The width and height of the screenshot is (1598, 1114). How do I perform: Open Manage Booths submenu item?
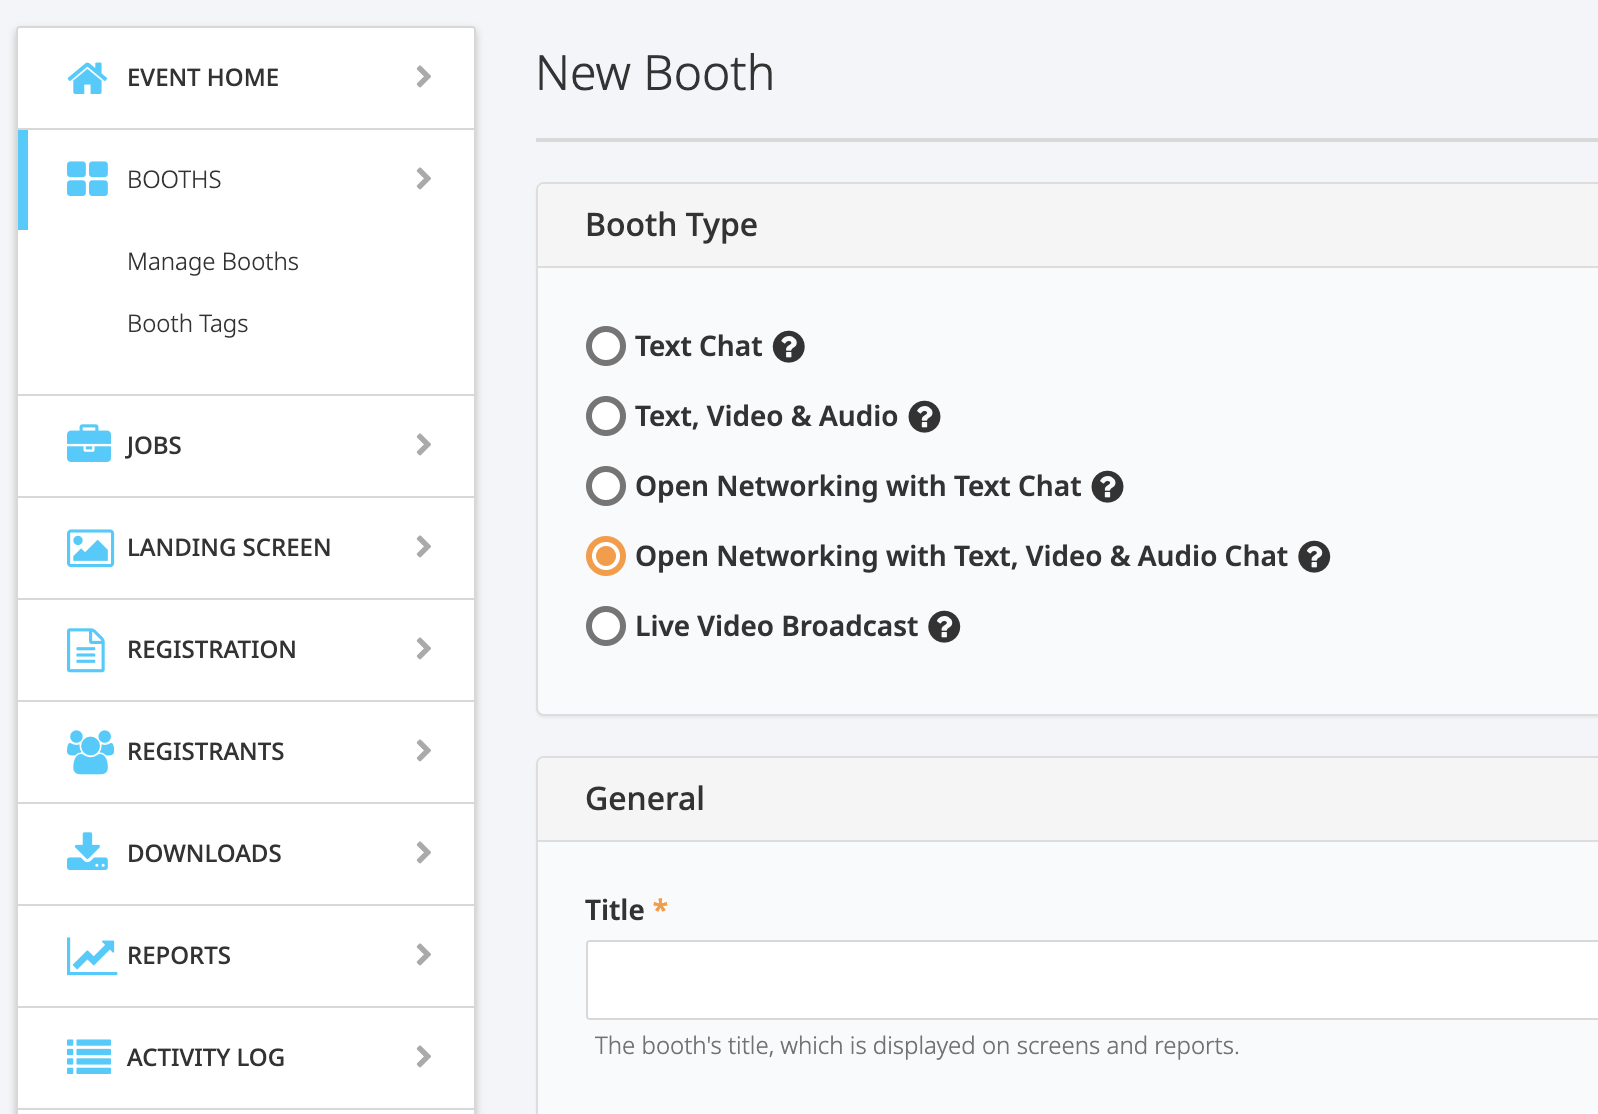pyautogui.click(x=213, y=262)
